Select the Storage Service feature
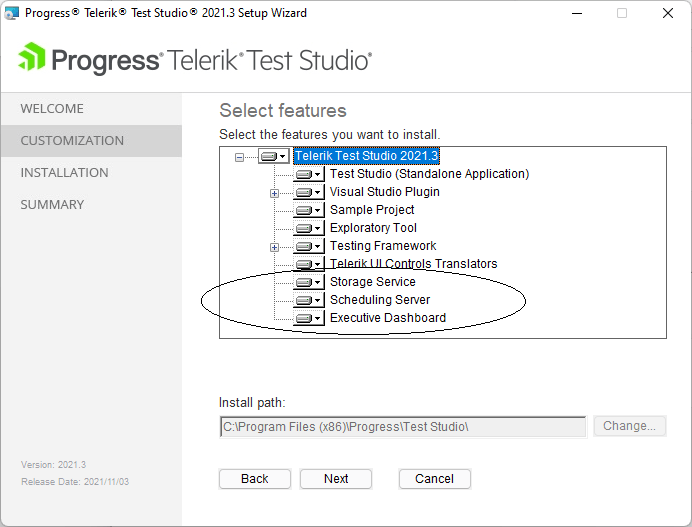Image resolution: width=692 pixels, height=527 pixels. click(x=373, y=282)
